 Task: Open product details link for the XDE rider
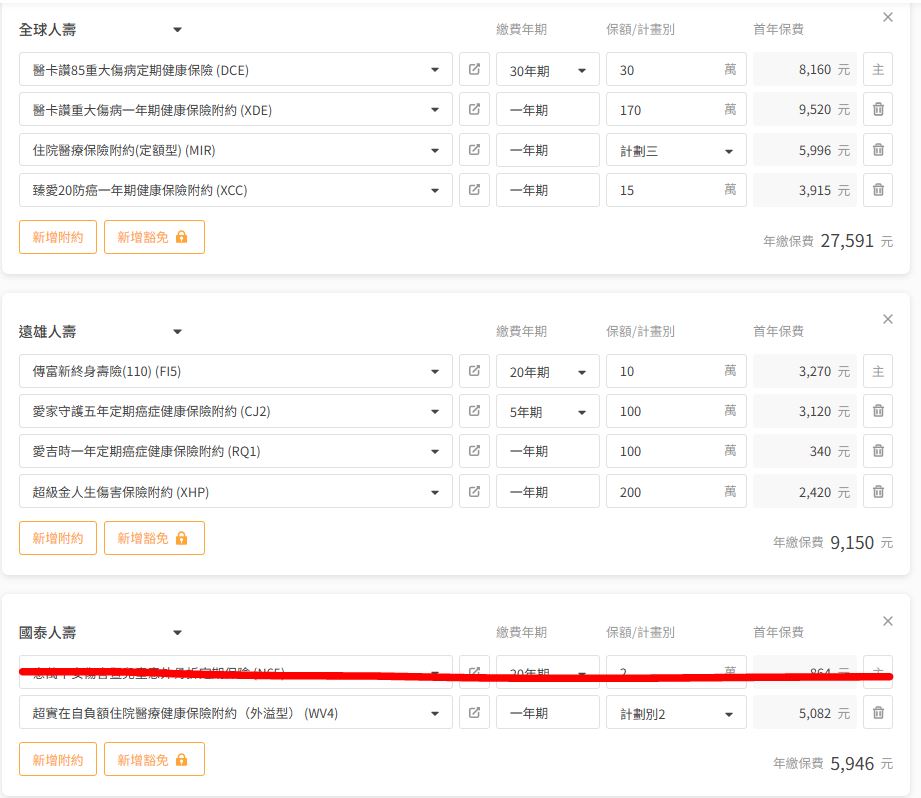(474, 109)
